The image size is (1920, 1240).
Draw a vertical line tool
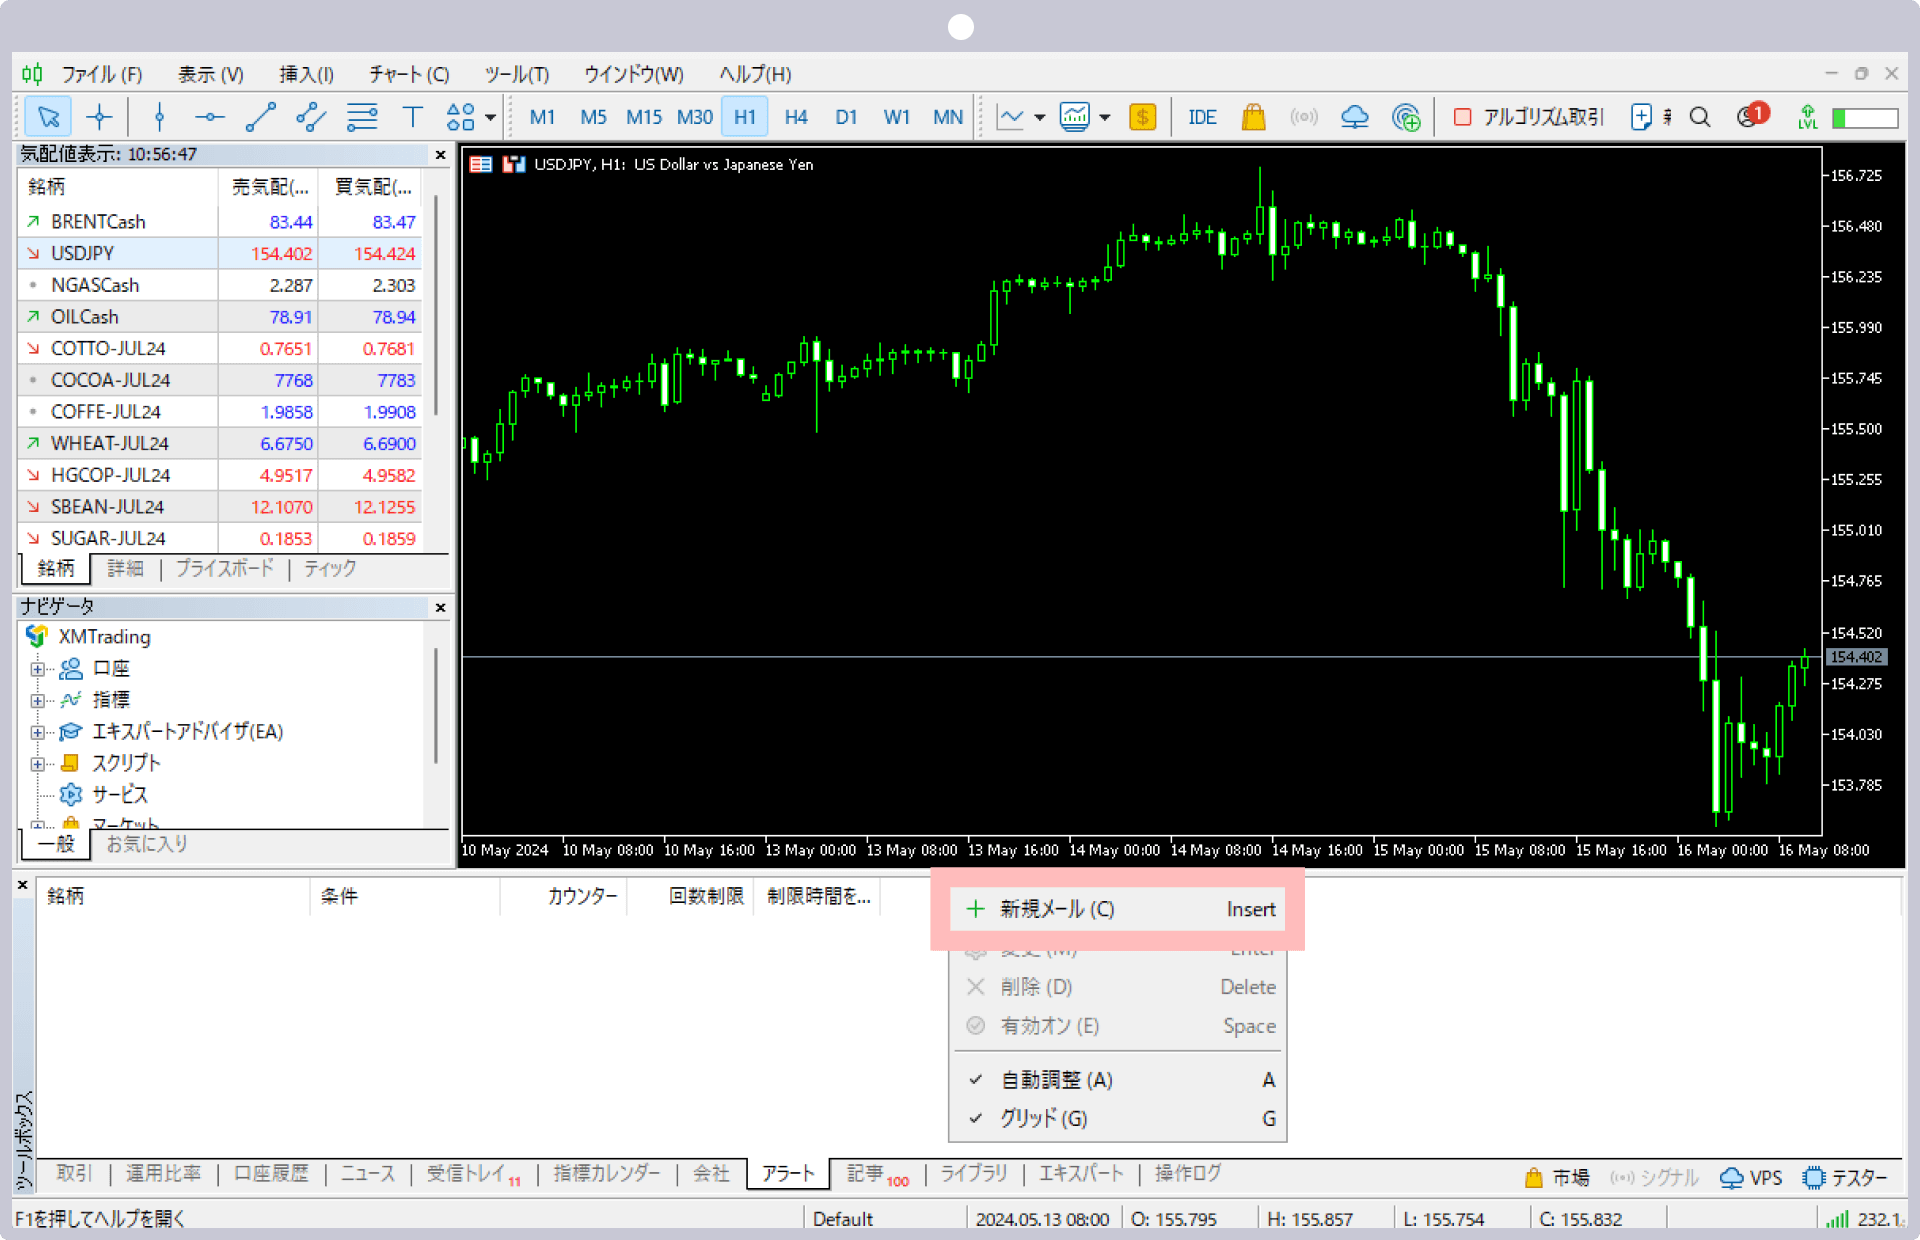click(159, 117)
